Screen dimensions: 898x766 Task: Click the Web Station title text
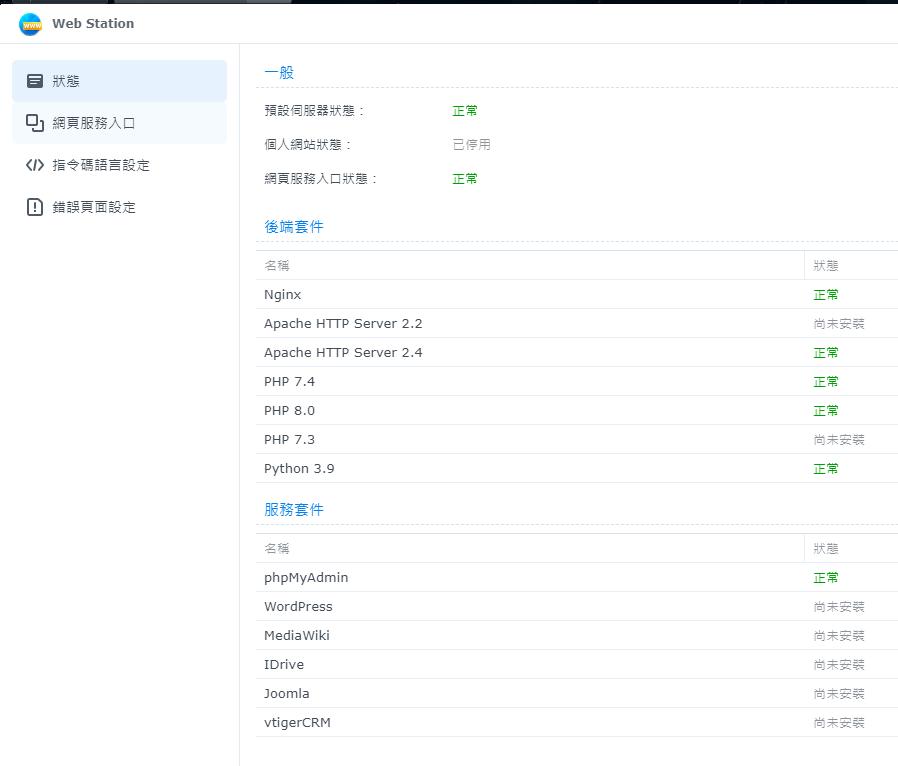point(93,23)
